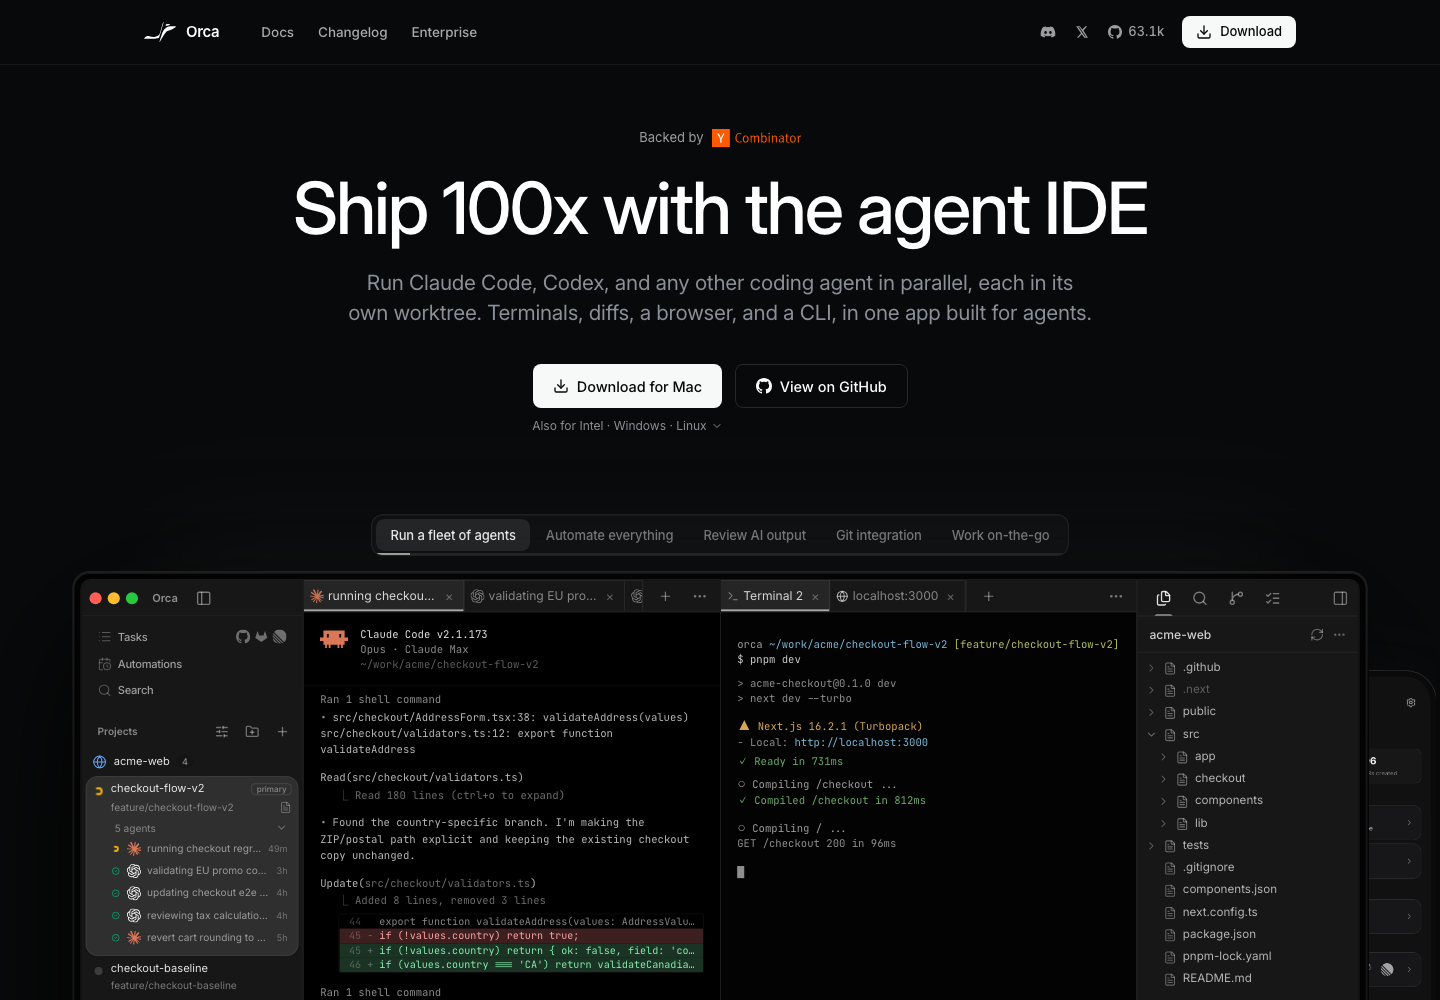Click the plus icon next to Projects
Viewport: 1440px width, 1000px height.
(282, 732)
